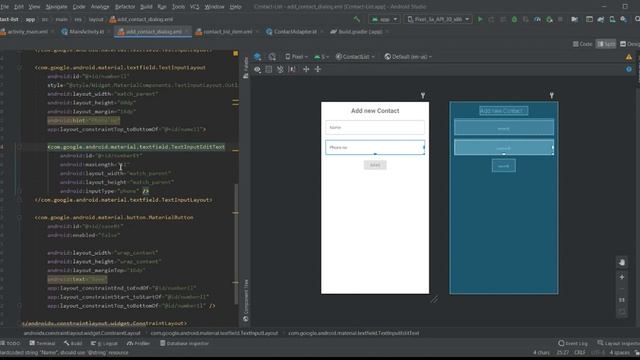This screenshot has height=360, width=640.
Task: Open the Tools menu
Action: point(178,7)
